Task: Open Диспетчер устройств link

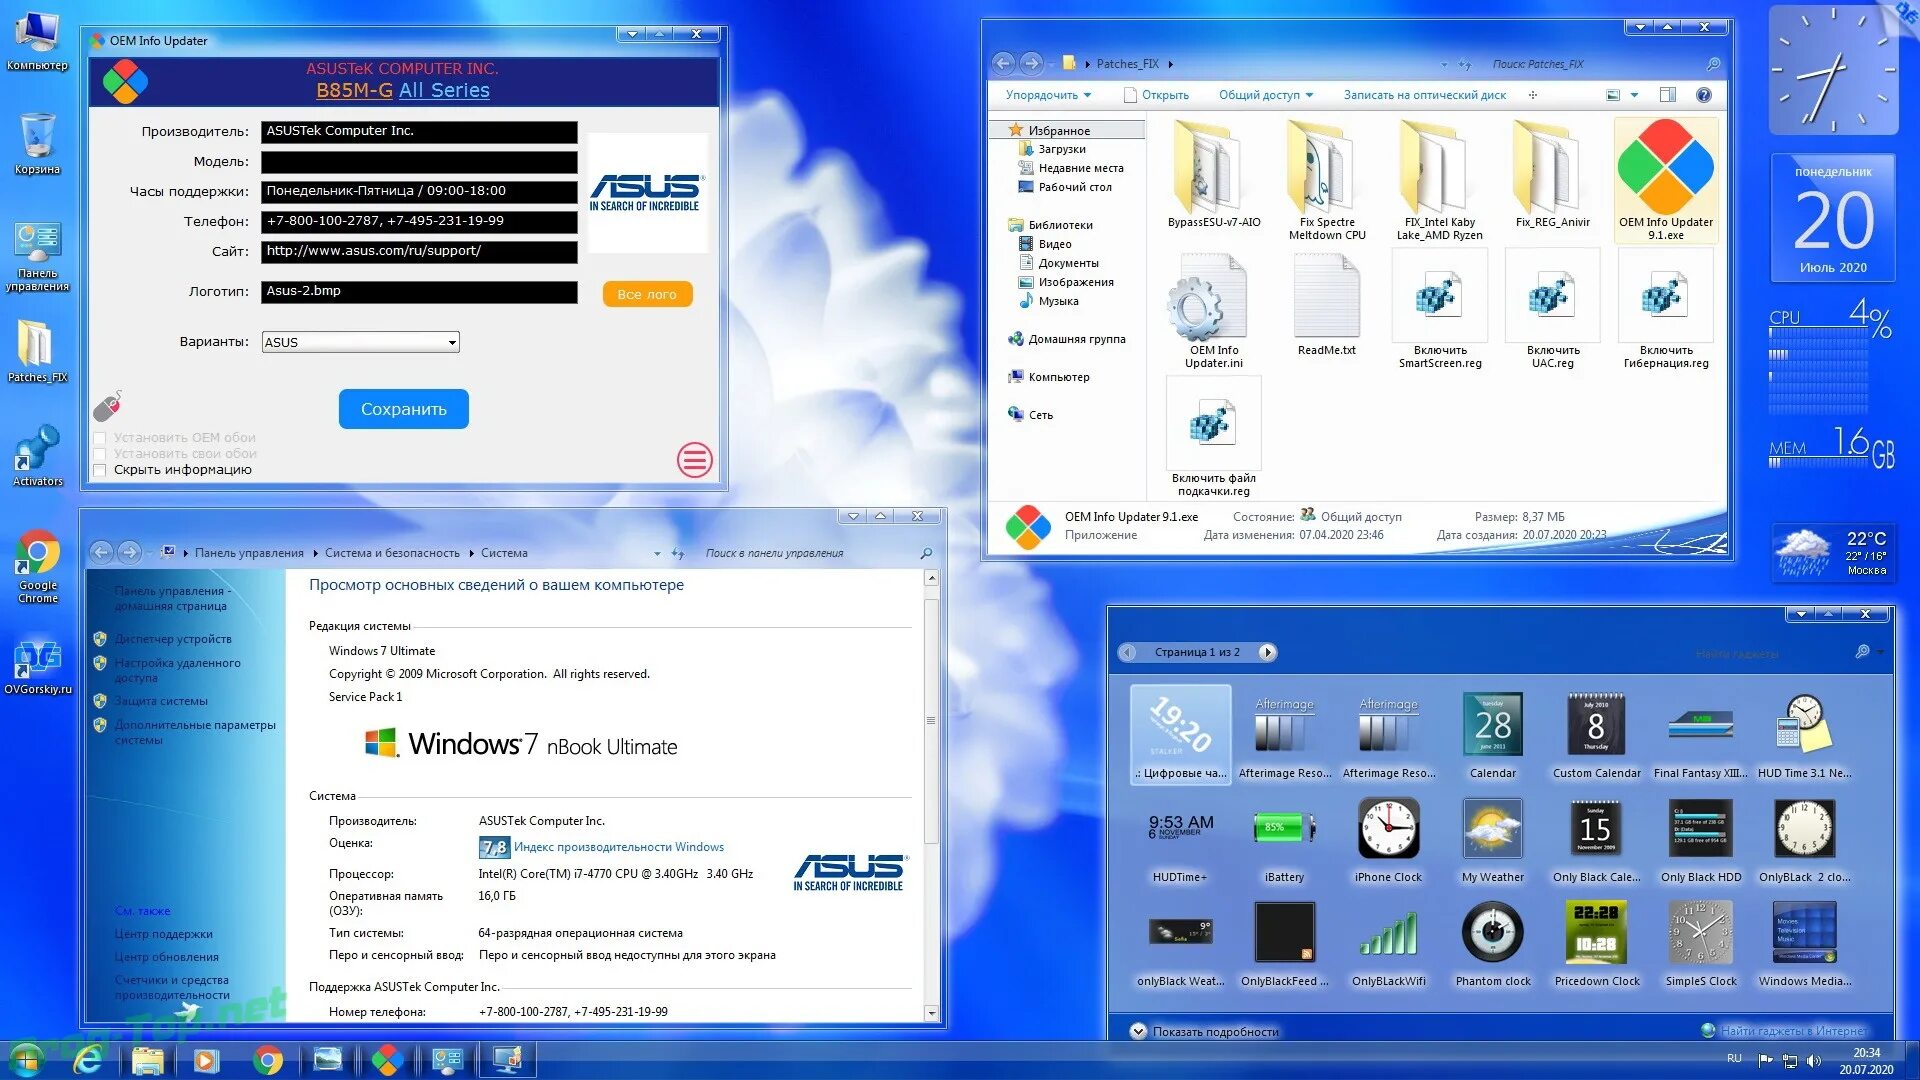Action: (x=172, y=639)
